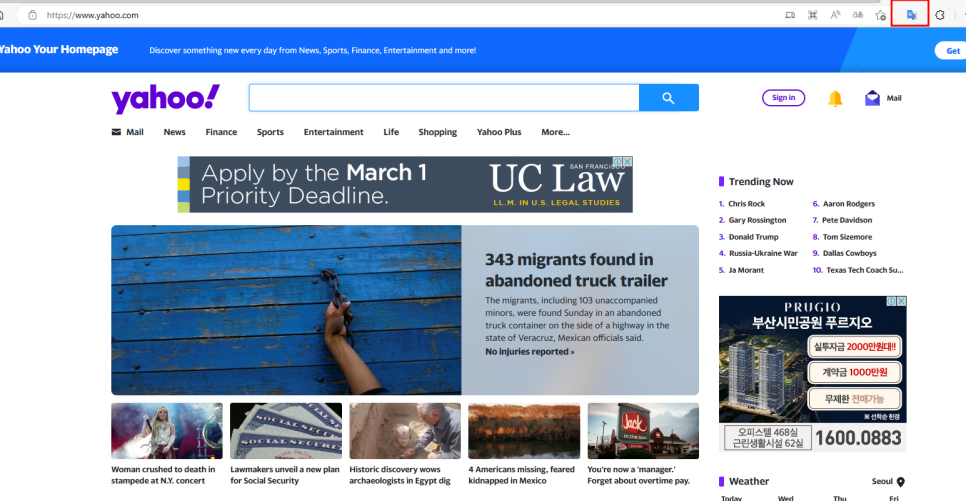This screenshot has height=501, width=966.
Task: Open the Sports nav item
Action: [270, 132]
